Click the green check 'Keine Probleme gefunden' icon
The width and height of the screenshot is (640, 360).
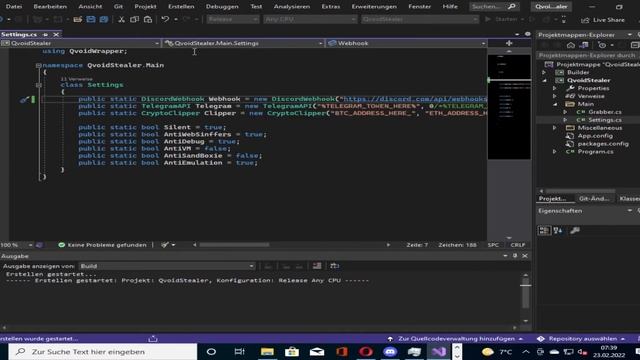pyautogui.click(x=62, y=245)
